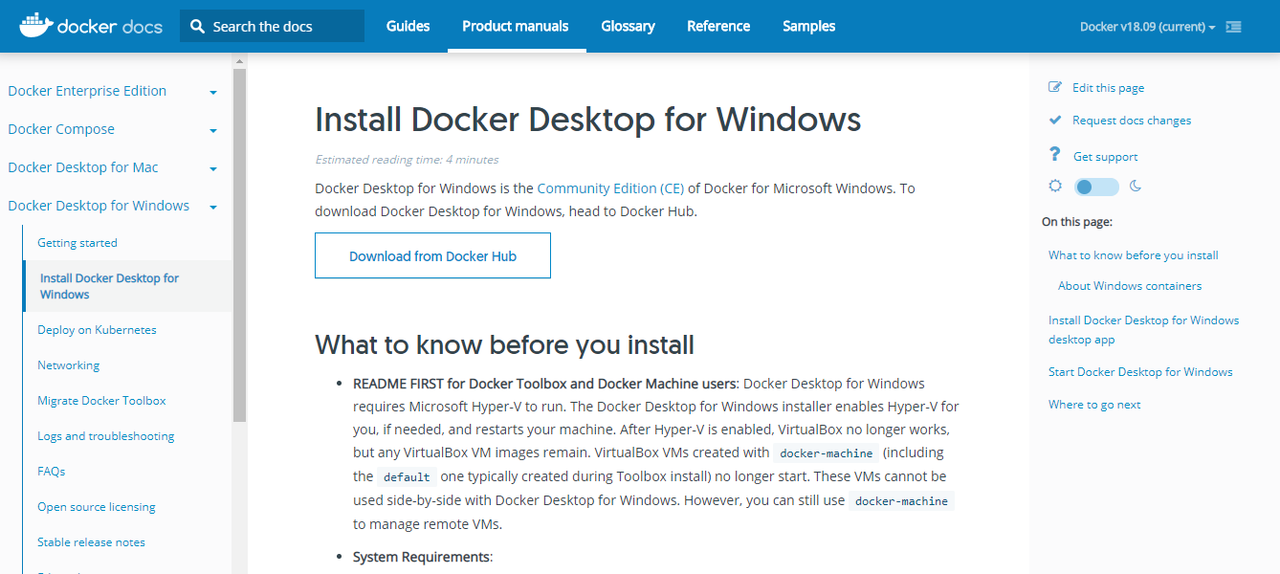Jump to Install Docker Desktop for Windows desktop app
The width and height of the screenshot is (1280, 574).
click(1143, 330)
